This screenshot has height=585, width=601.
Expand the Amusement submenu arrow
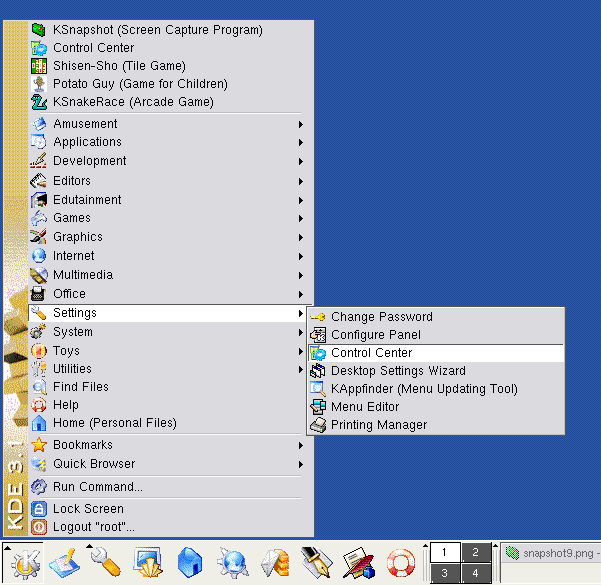(301, 124)
